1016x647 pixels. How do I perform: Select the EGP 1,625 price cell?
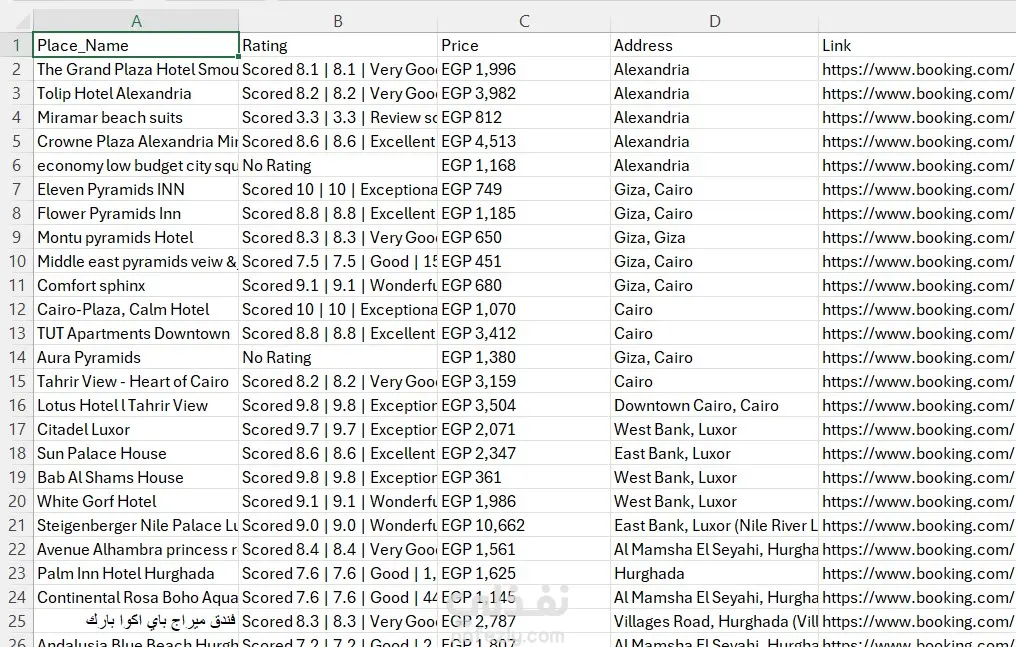coord(524,573)
